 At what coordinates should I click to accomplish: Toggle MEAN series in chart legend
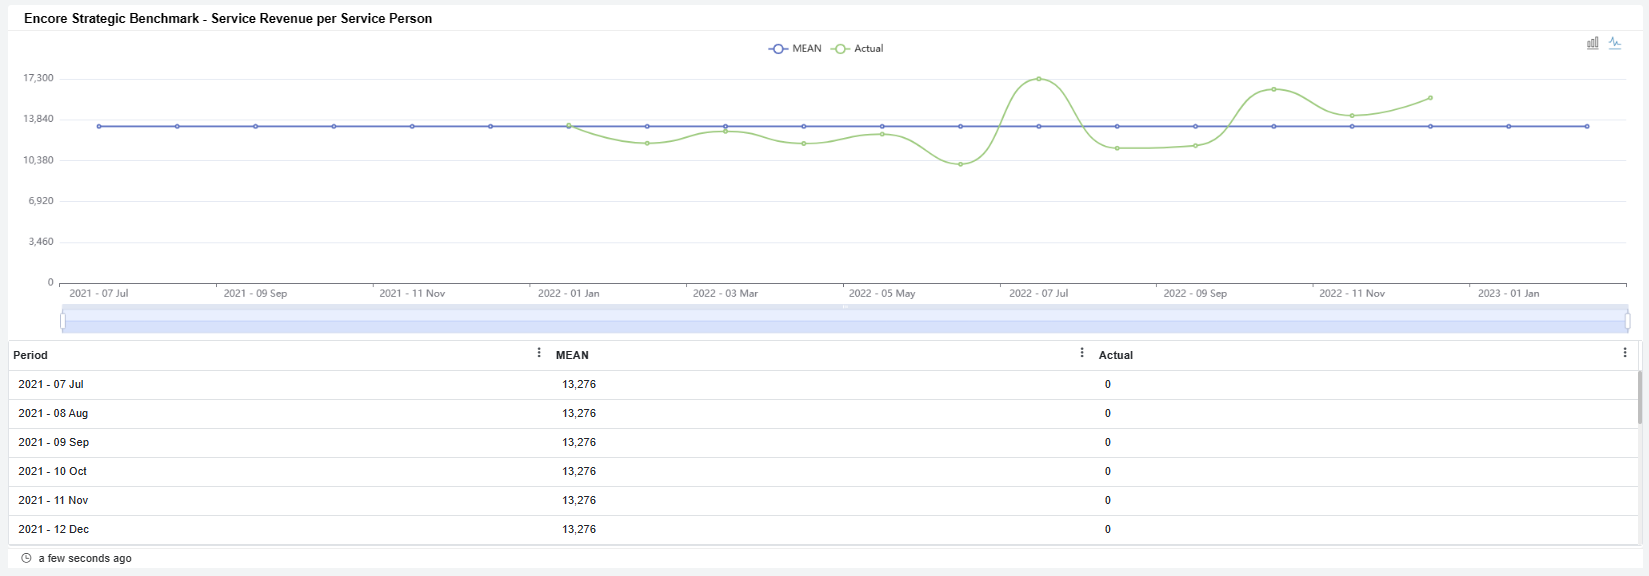796,48
